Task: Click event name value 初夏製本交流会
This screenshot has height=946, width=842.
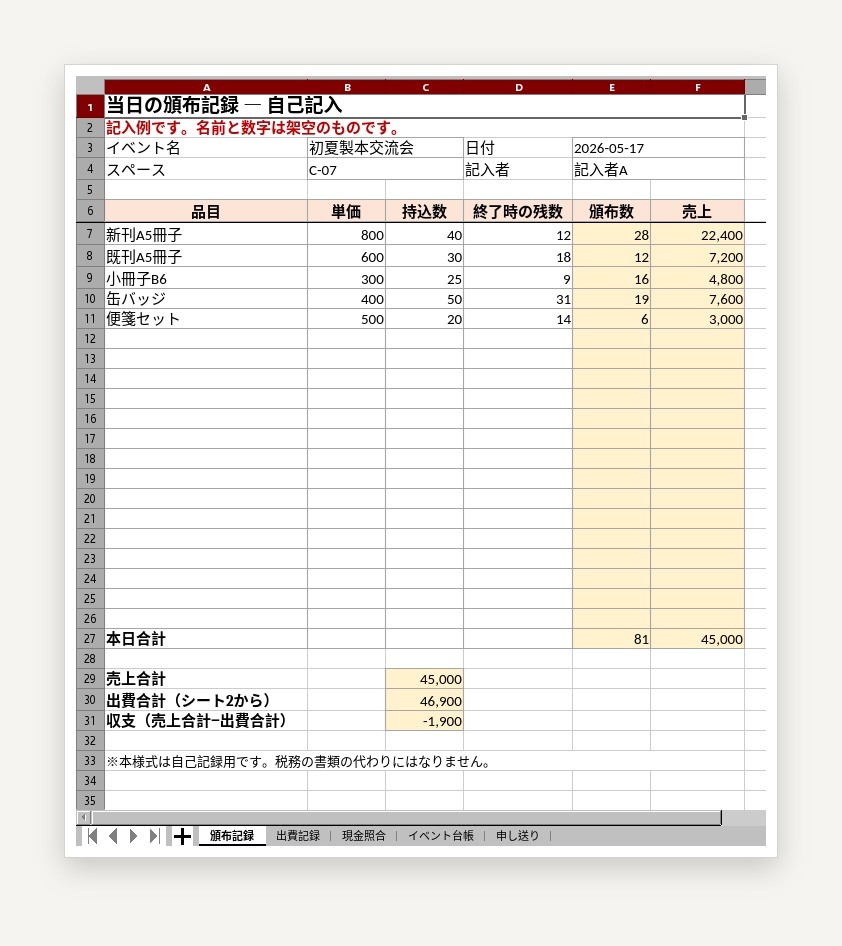Action: (x=385, y=148)
